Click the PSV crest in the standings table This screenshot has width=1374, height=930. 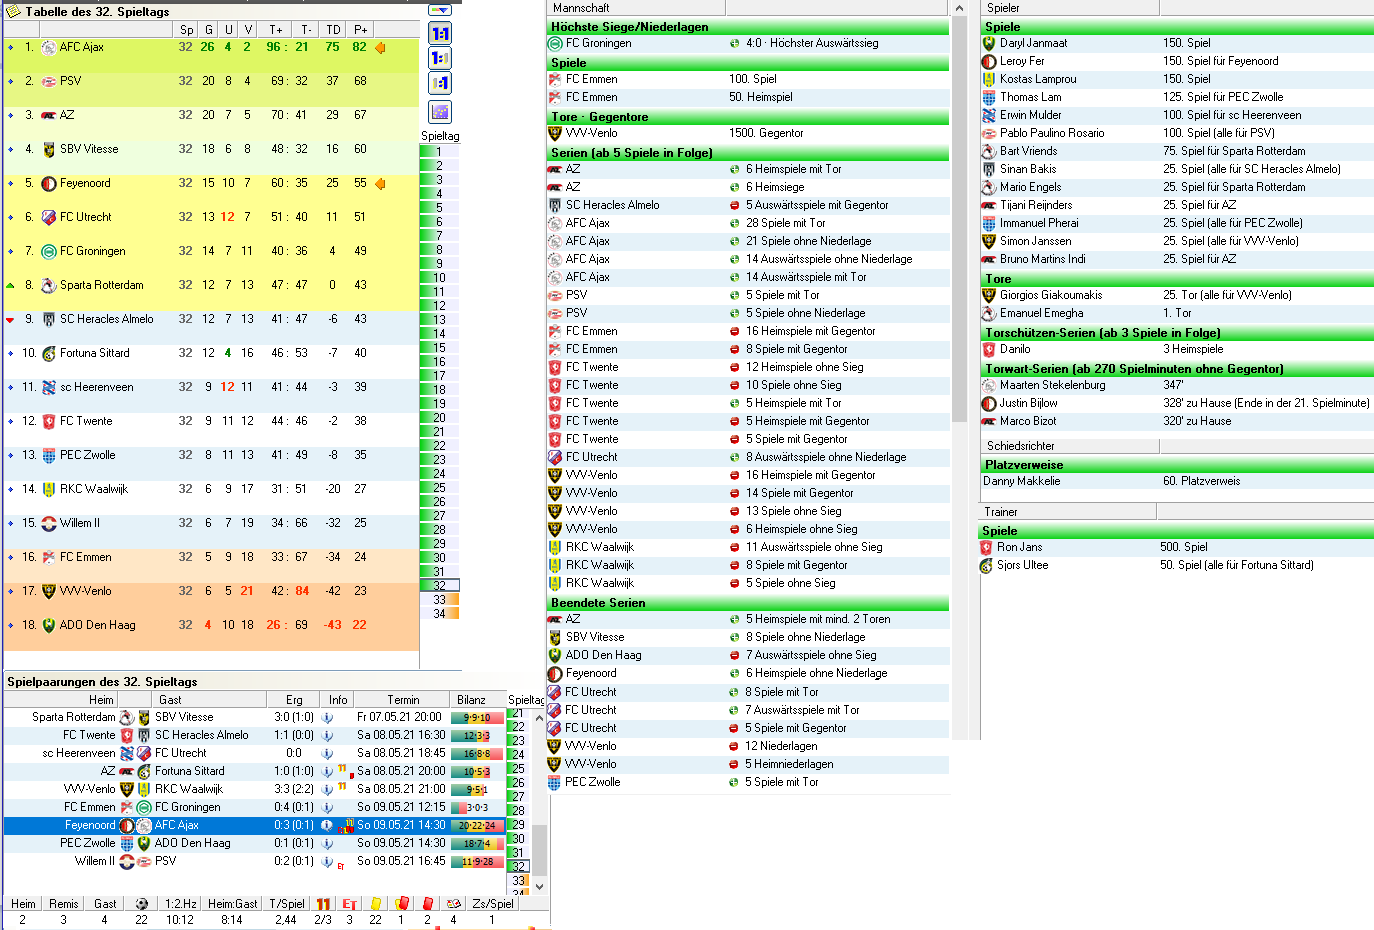coord(48,81)
